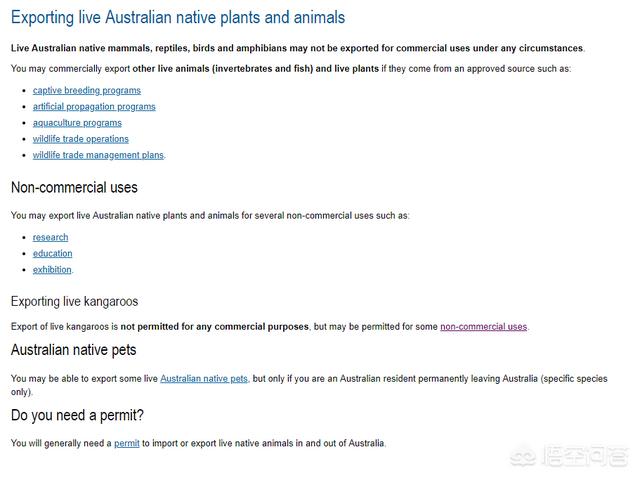Open the captive breeding programs link
The height and width of the screenshot is (478, 640).
[x=87, y=90]
